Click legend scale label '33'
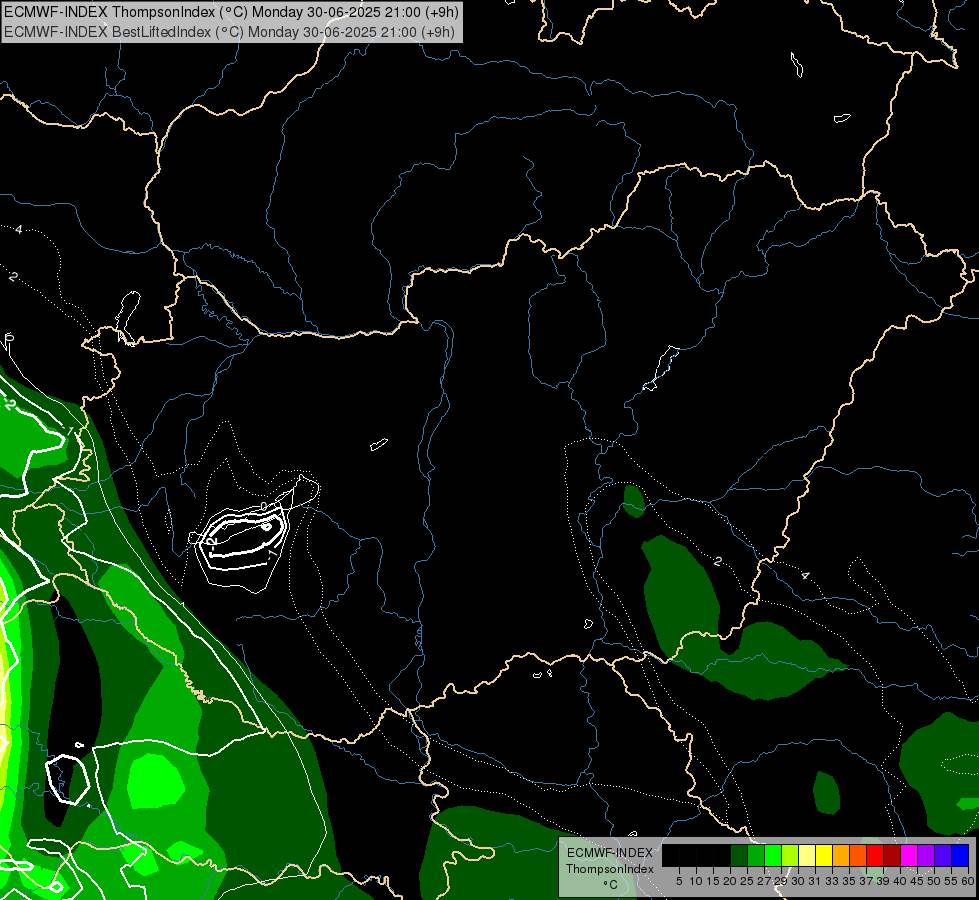Screen dimensions: 979x900 coord(832,881)
